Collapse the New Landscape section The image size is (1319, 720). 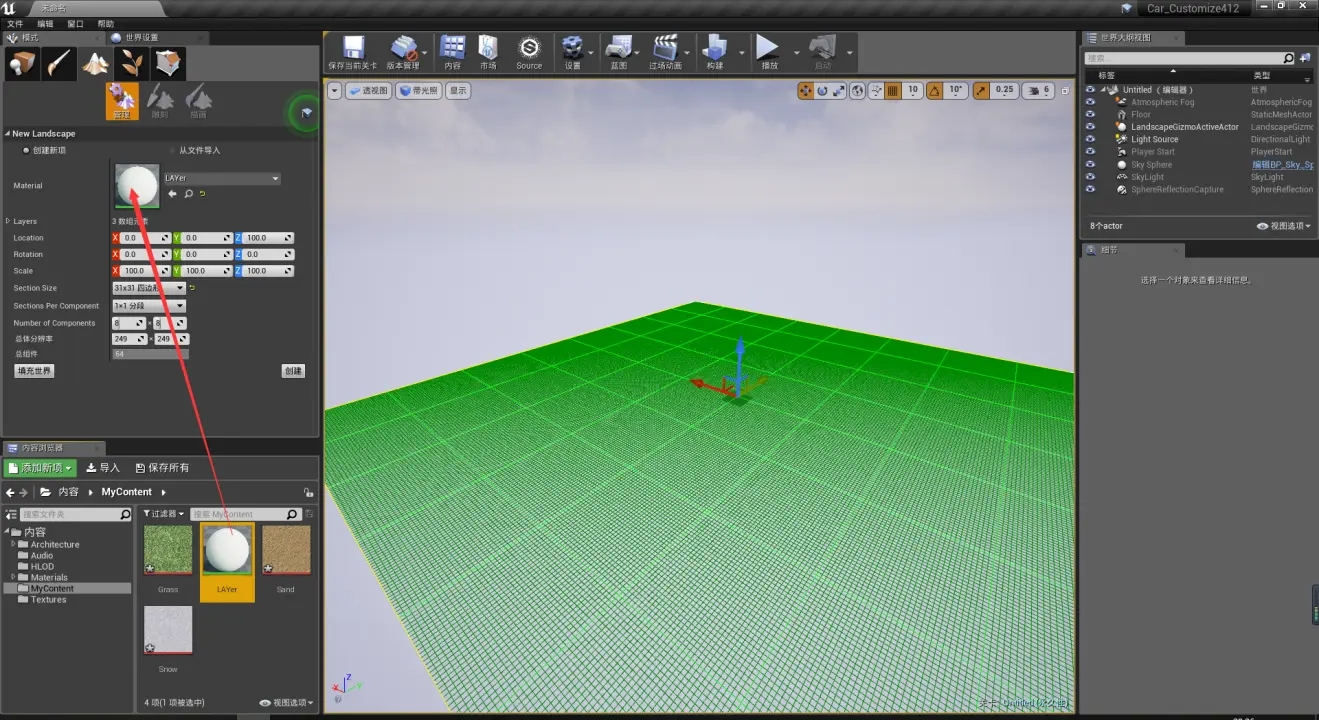tap(7, 133)
